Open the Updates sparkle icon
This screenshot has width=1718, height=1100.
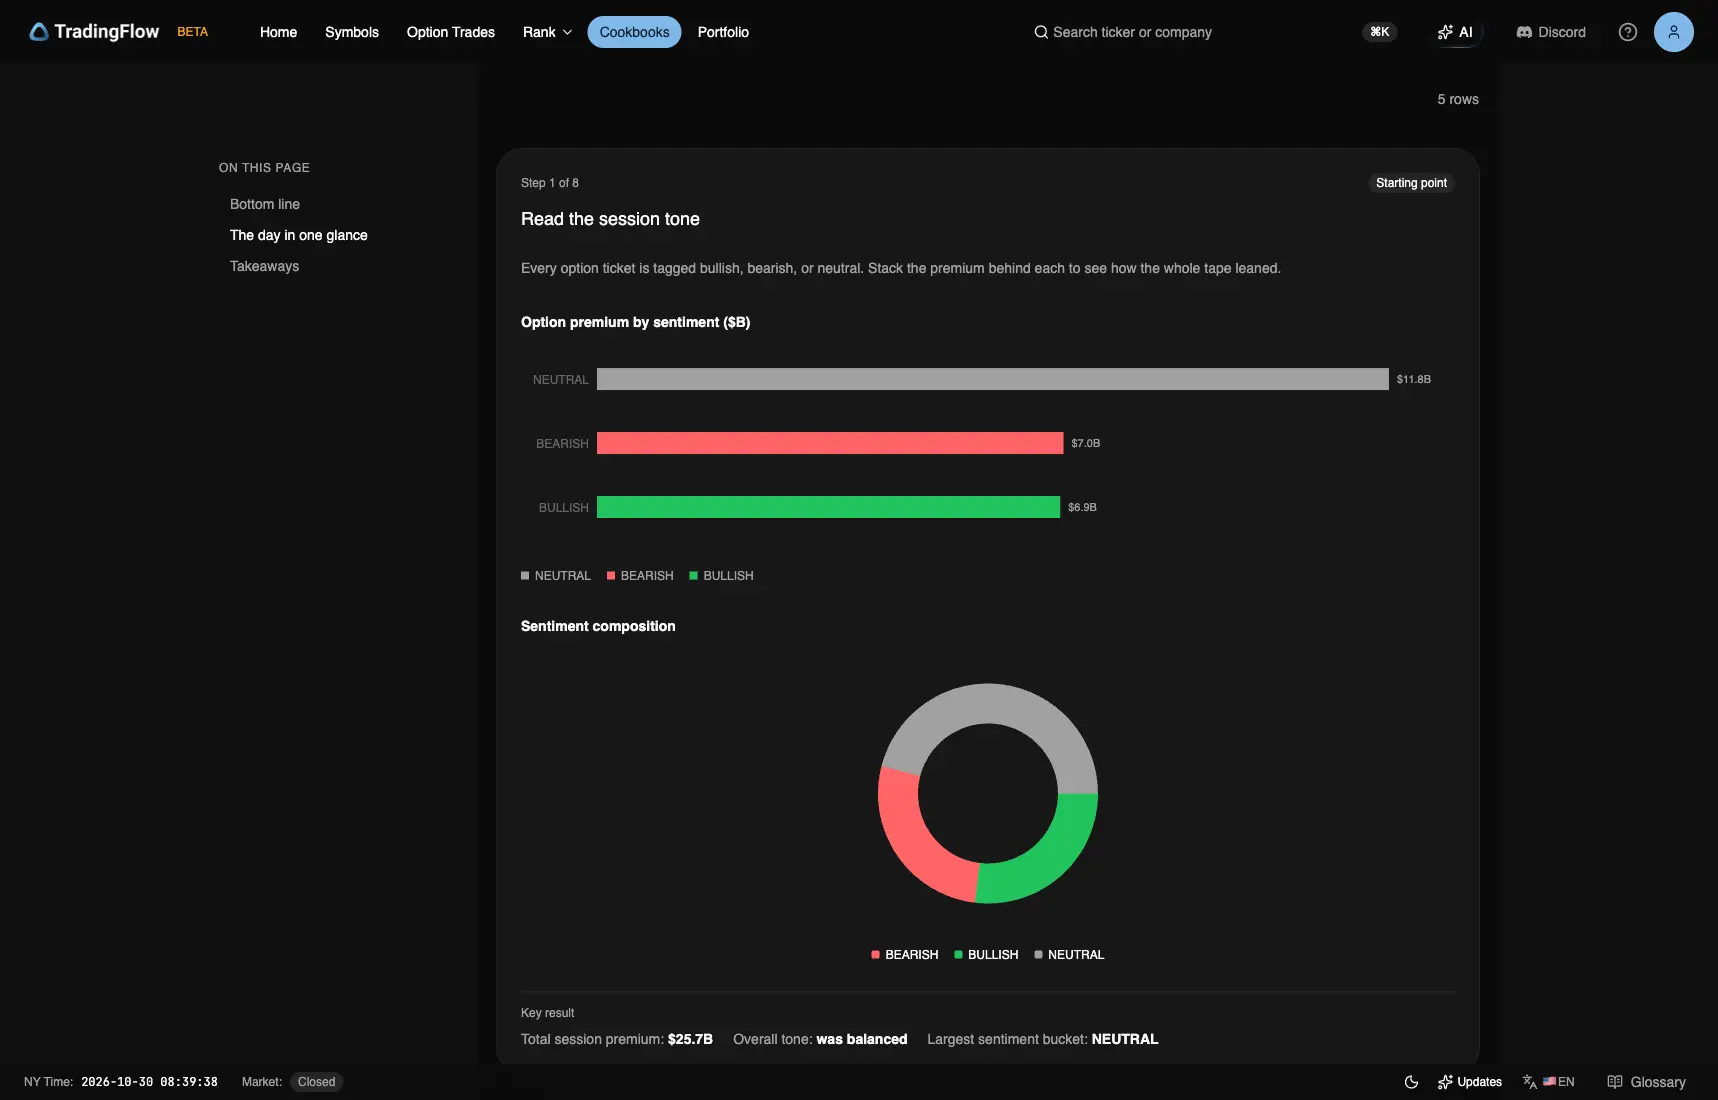(x=1445, y=1082)
